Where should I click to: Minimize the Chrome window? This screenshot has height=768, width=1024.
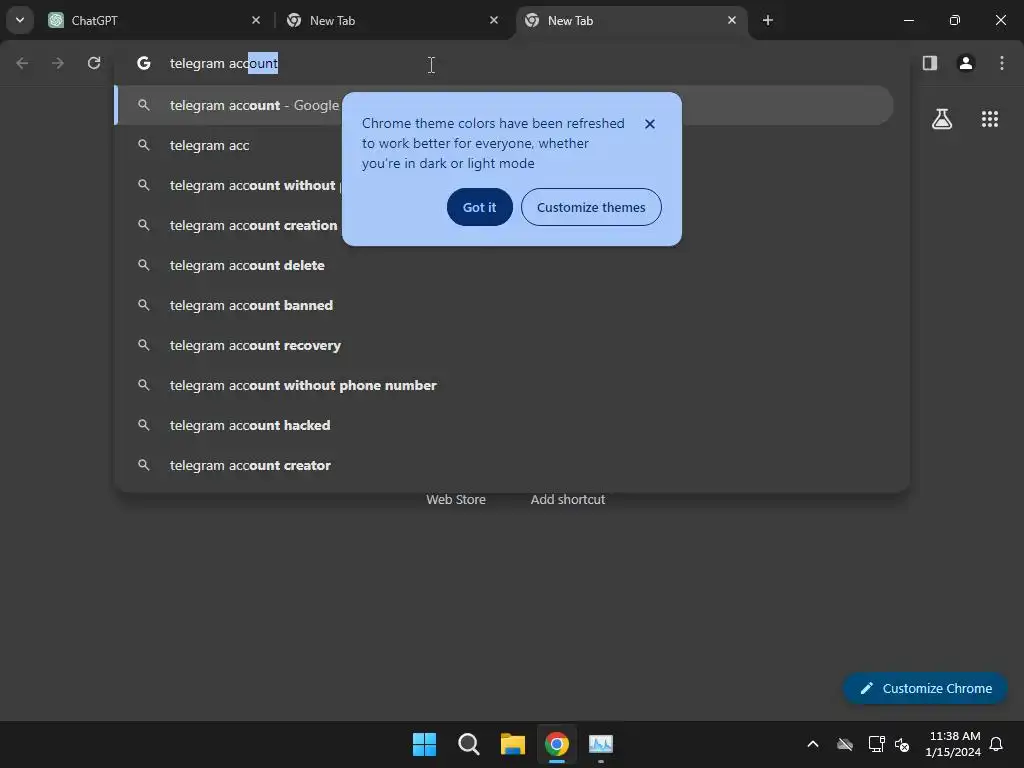pyautogui.click(x=908, y=20)
